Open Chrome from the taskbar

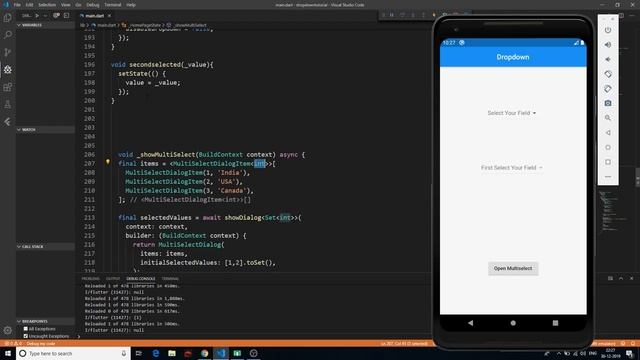[x=204, y=353]
